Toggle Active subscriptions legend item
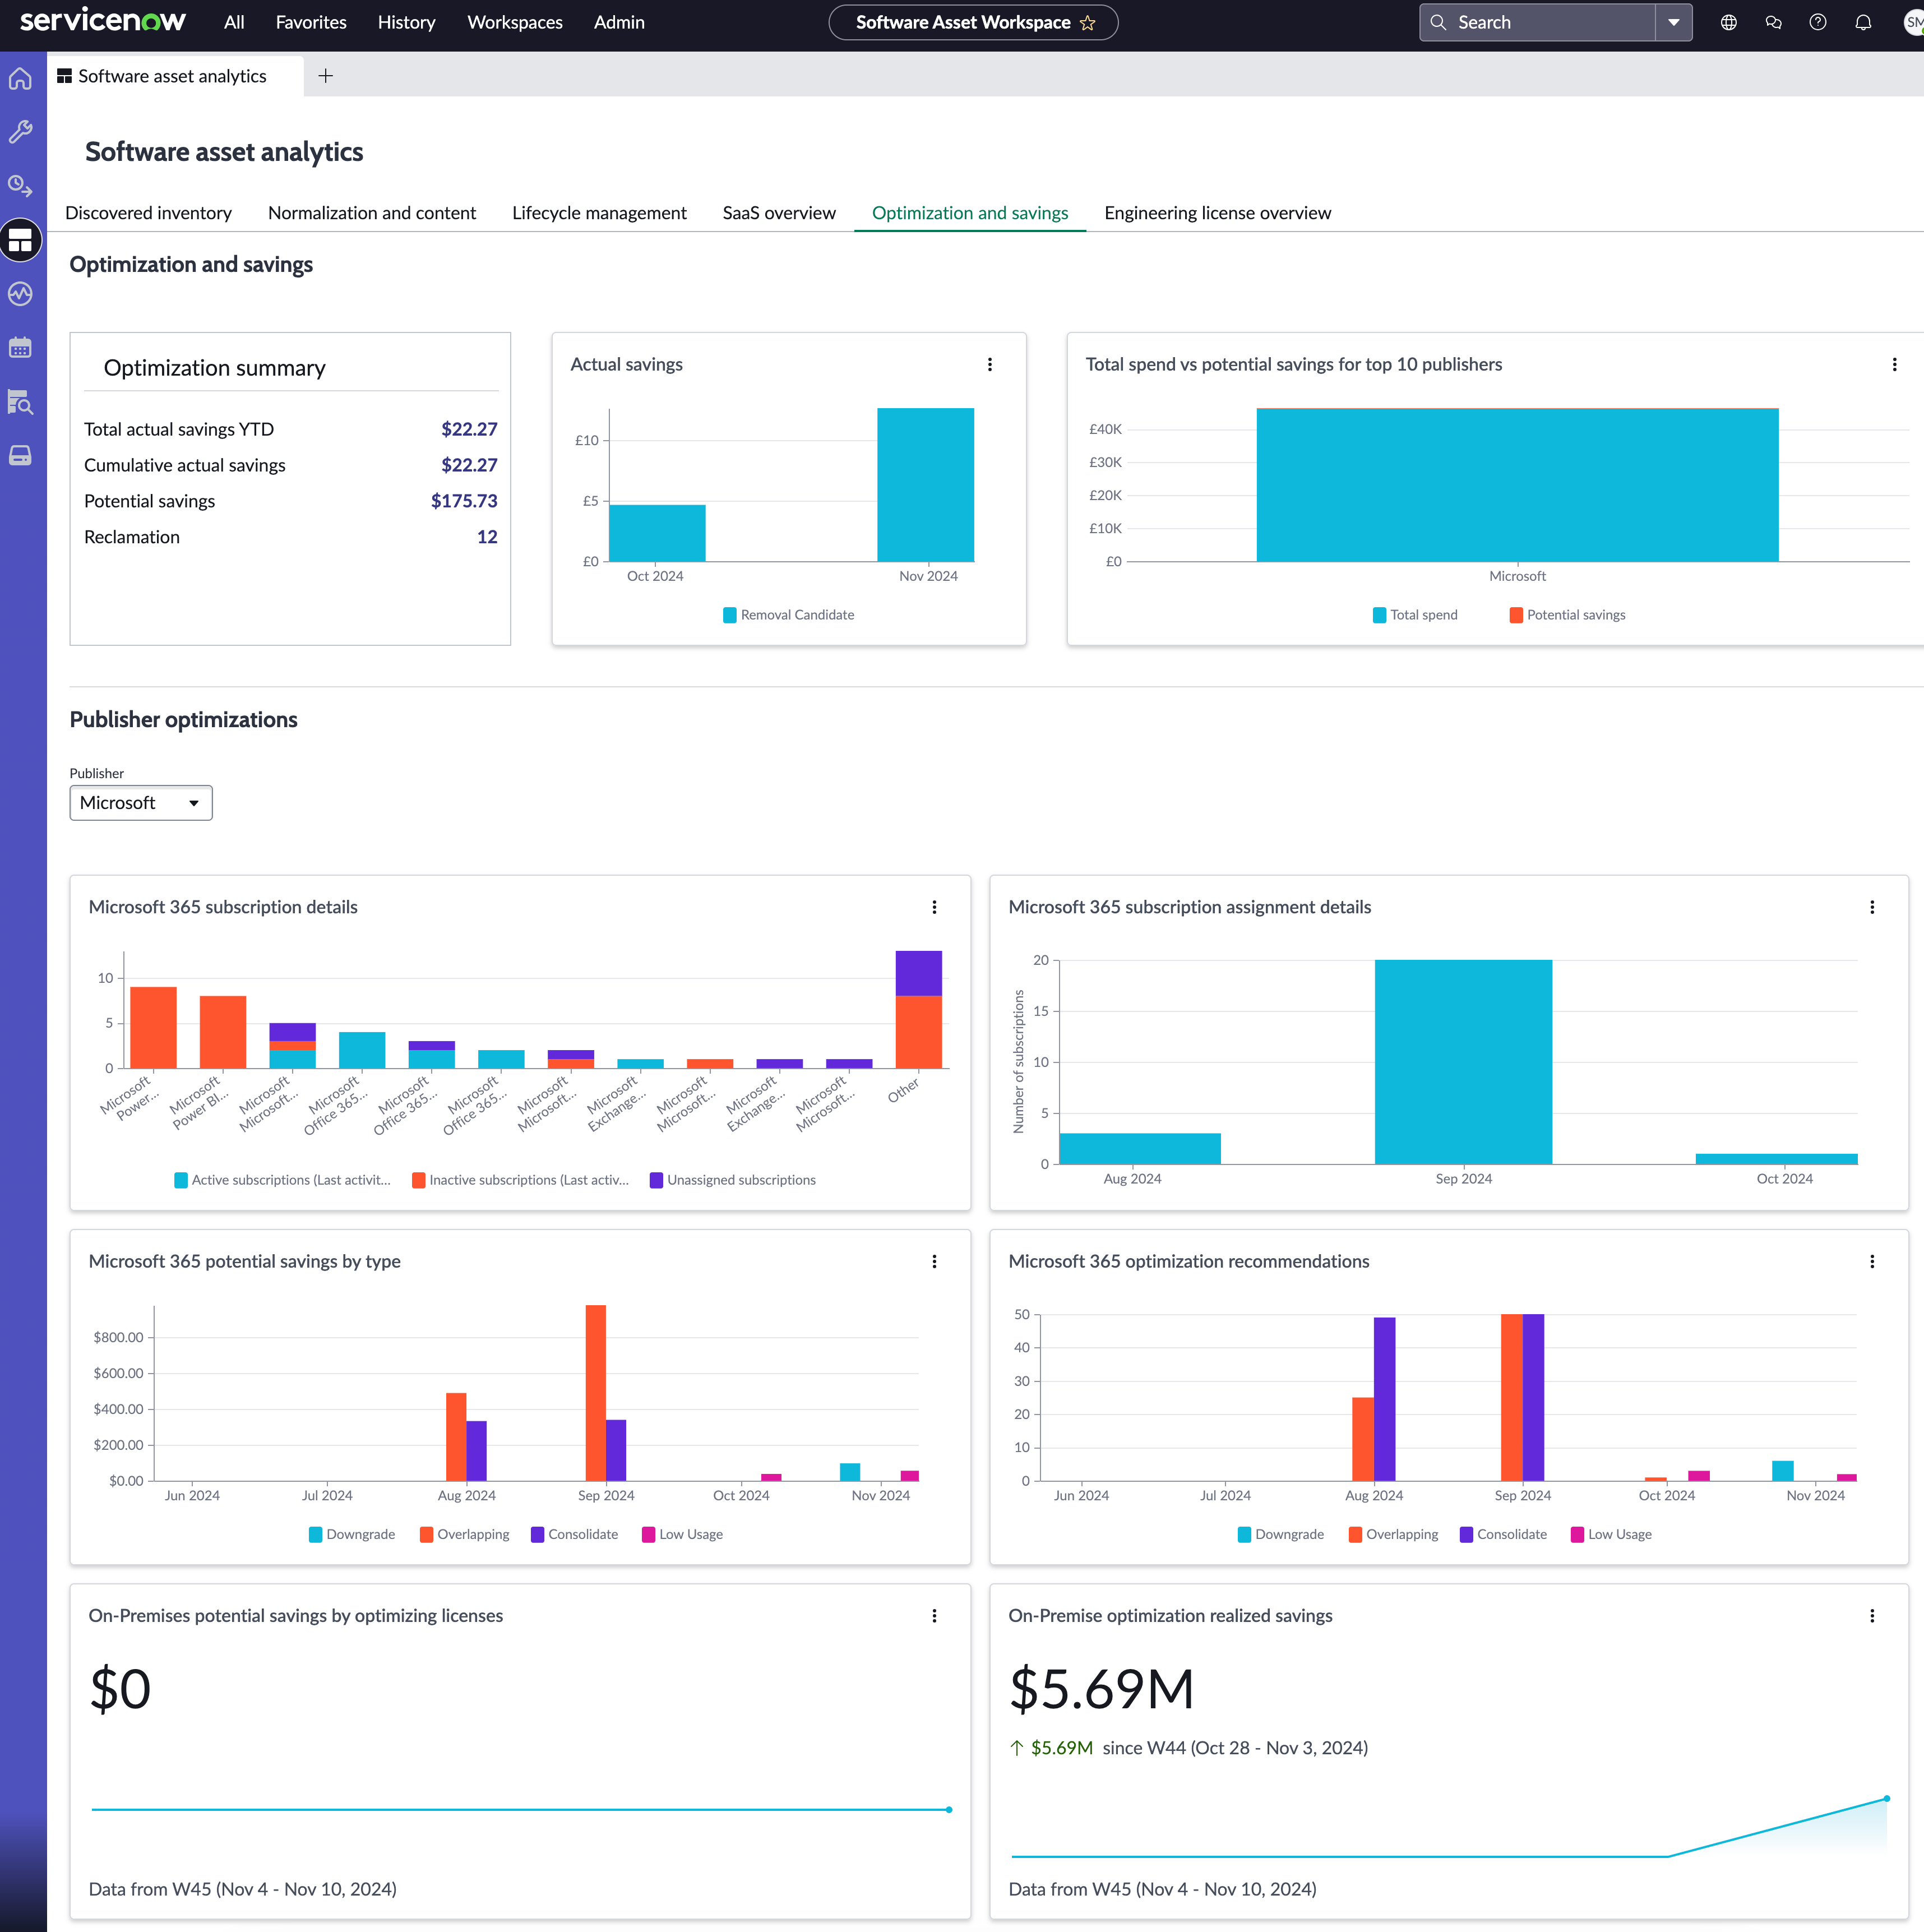Image resolution: width=1924 pixels, height=1932 pixels. pyautogui.click(x=282, y=1180)
